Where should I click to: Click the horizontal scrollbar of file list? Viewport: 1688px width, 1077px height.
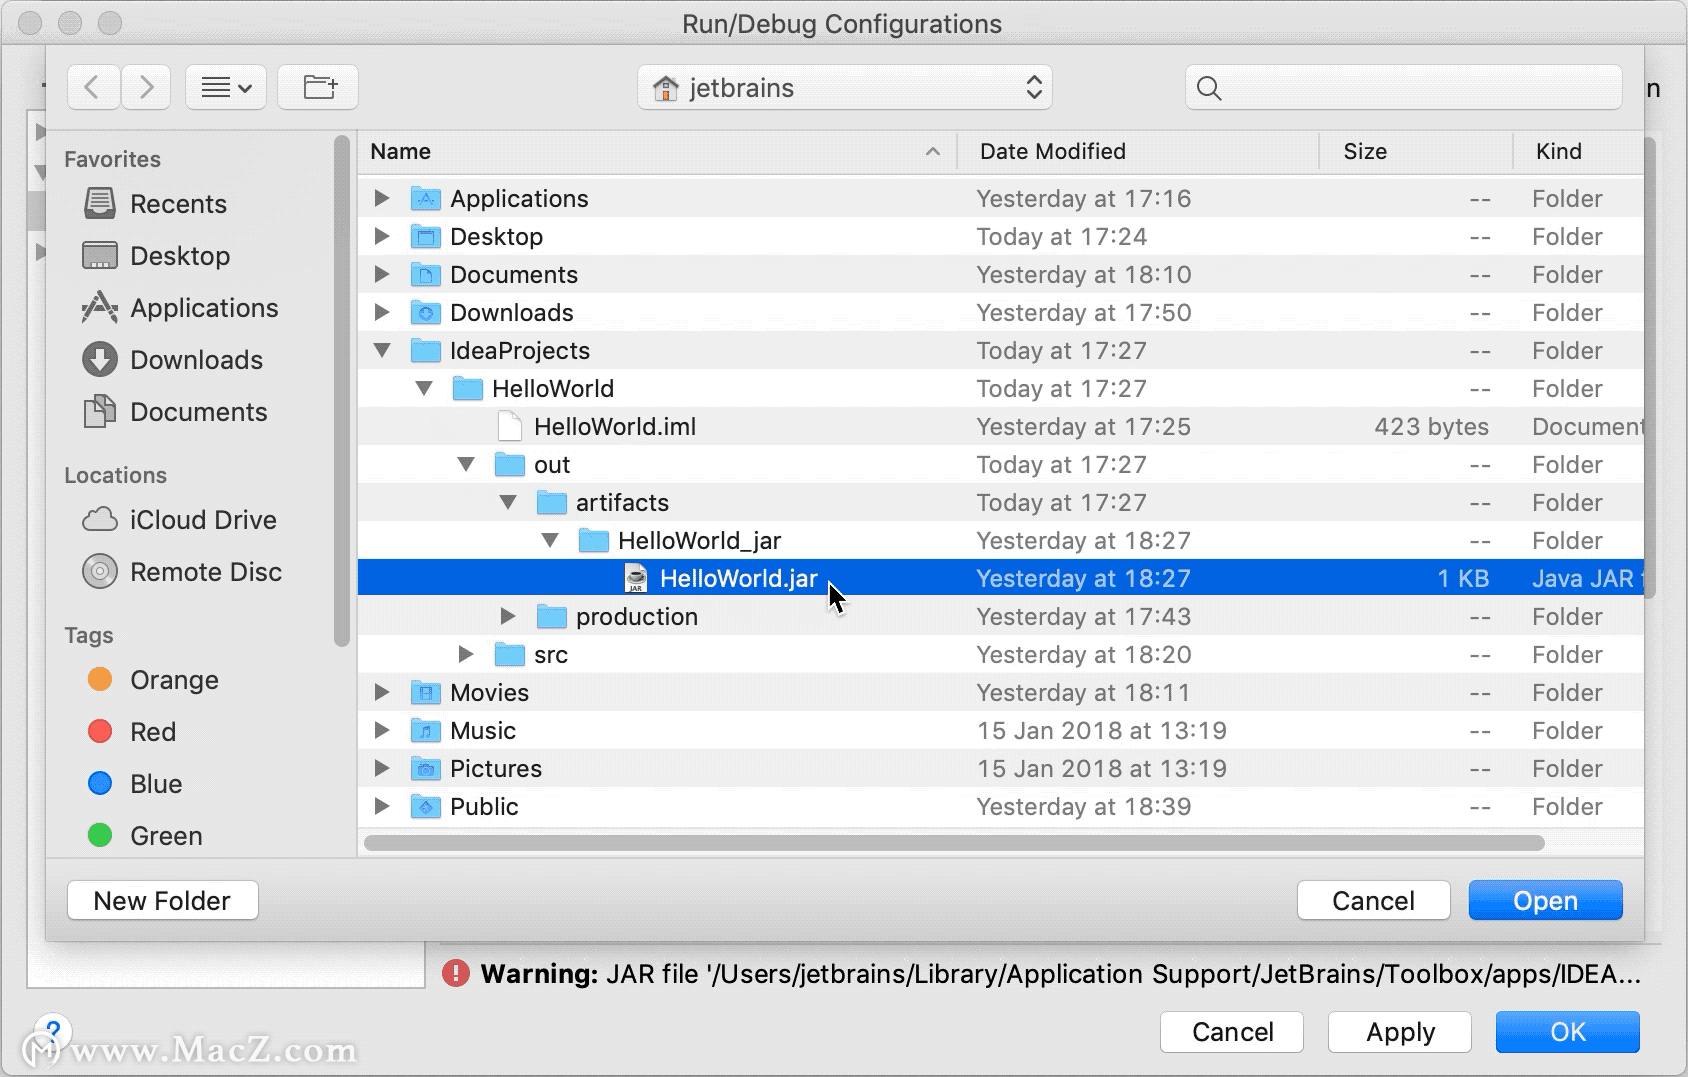[954, 843]
